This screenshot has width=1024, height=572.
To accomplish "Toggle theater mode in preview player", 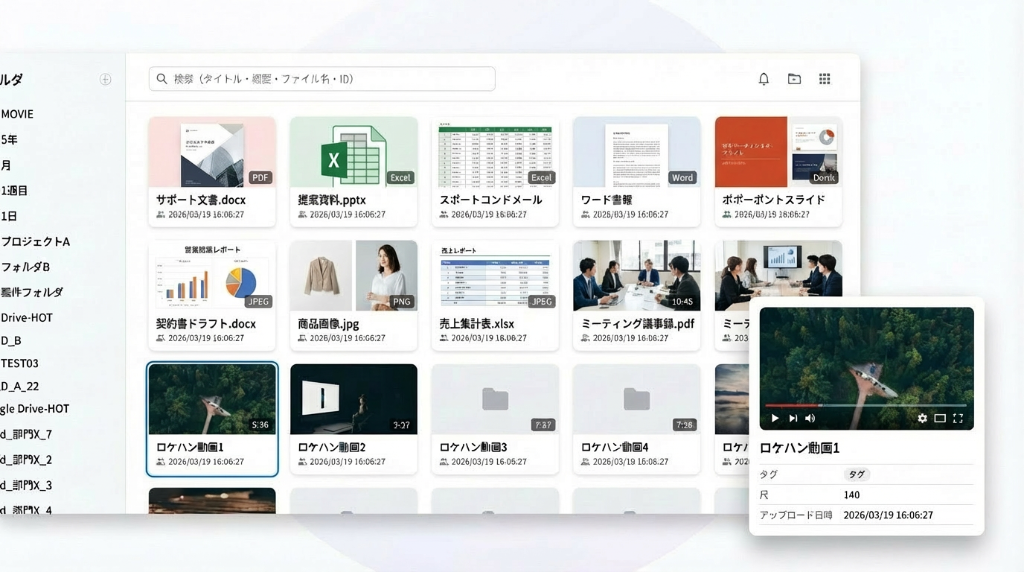I will click(940, 418).
